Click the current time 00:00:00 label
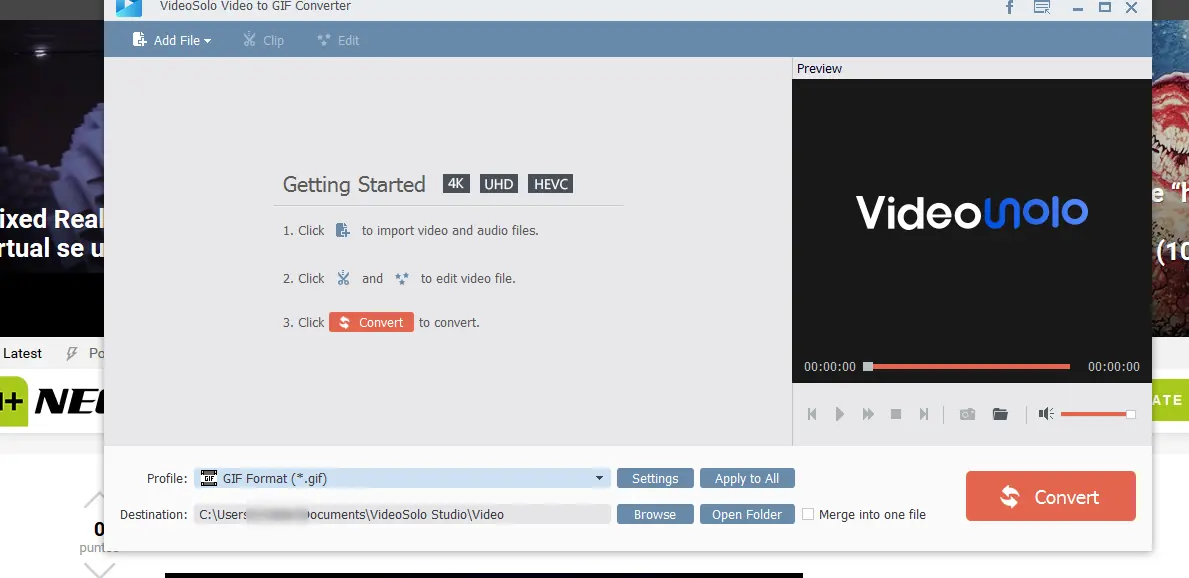The width and height of the screenshot is (1189, 578). (830, 367)
